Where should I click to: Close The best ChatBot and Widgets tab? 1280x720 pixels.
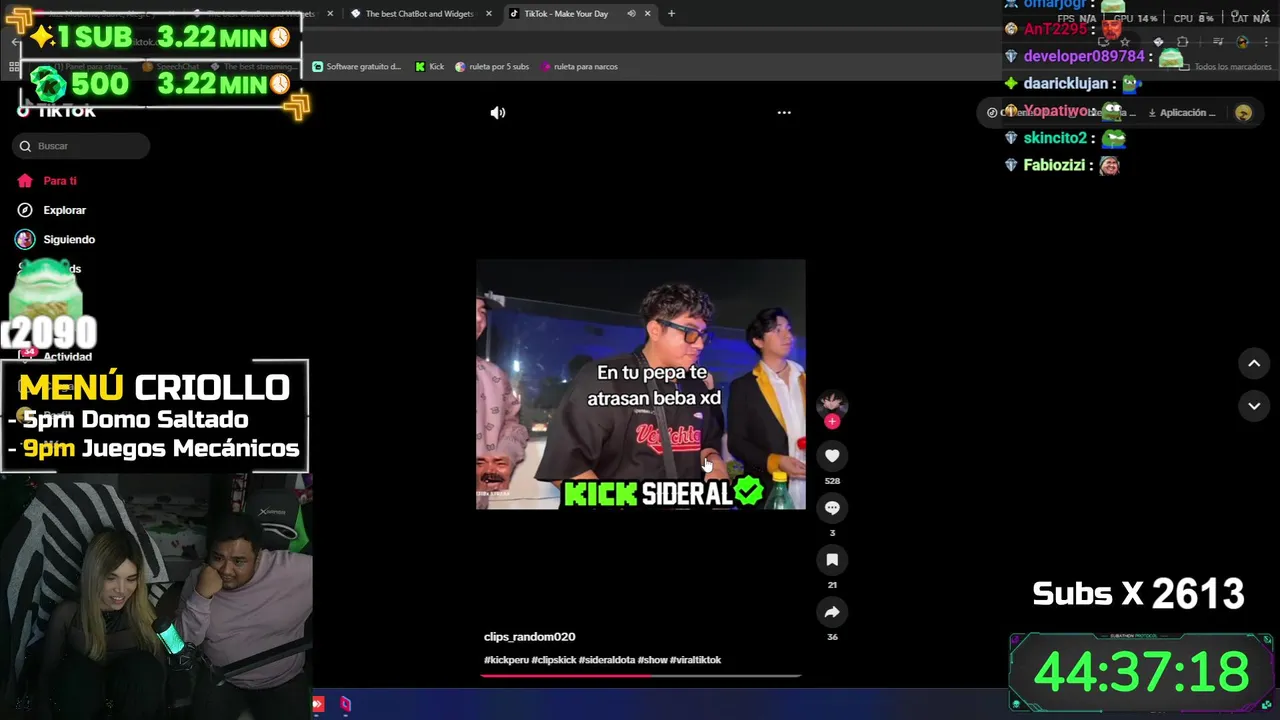[489, 14]
